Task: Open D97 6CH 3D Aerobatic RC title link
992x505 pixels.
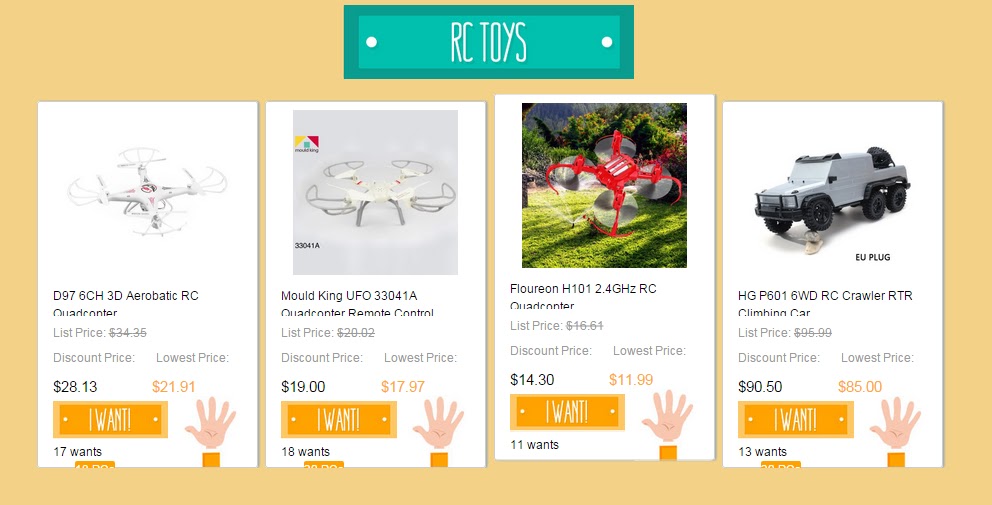Action: [x=126, y=303]
